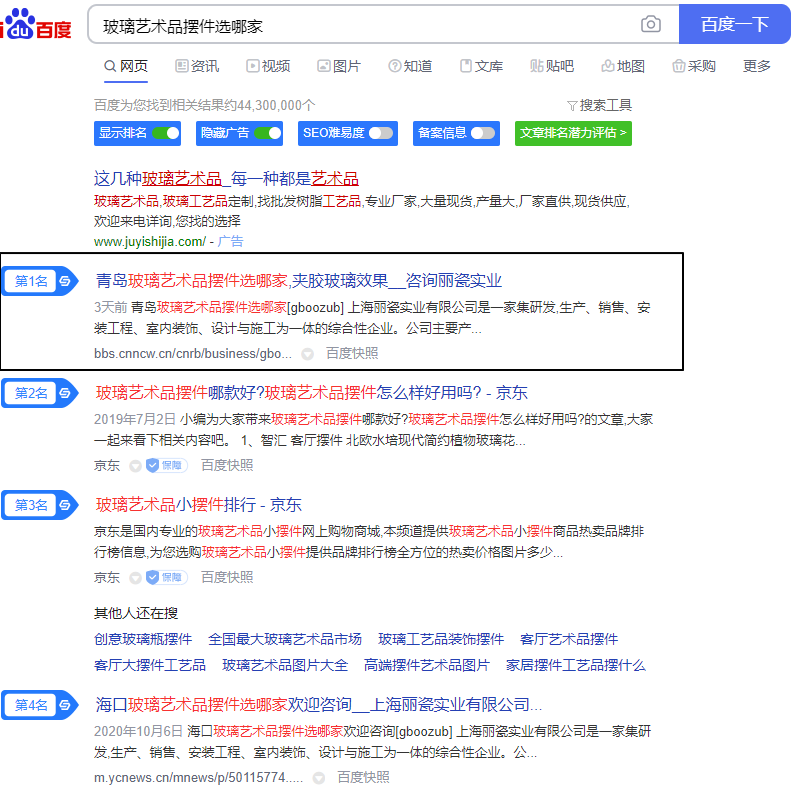This screenshot has height=800, width=800.
Task: Expand dropdown arrow next to m.ycnews.cn URL
Action: tap(319, 778)
